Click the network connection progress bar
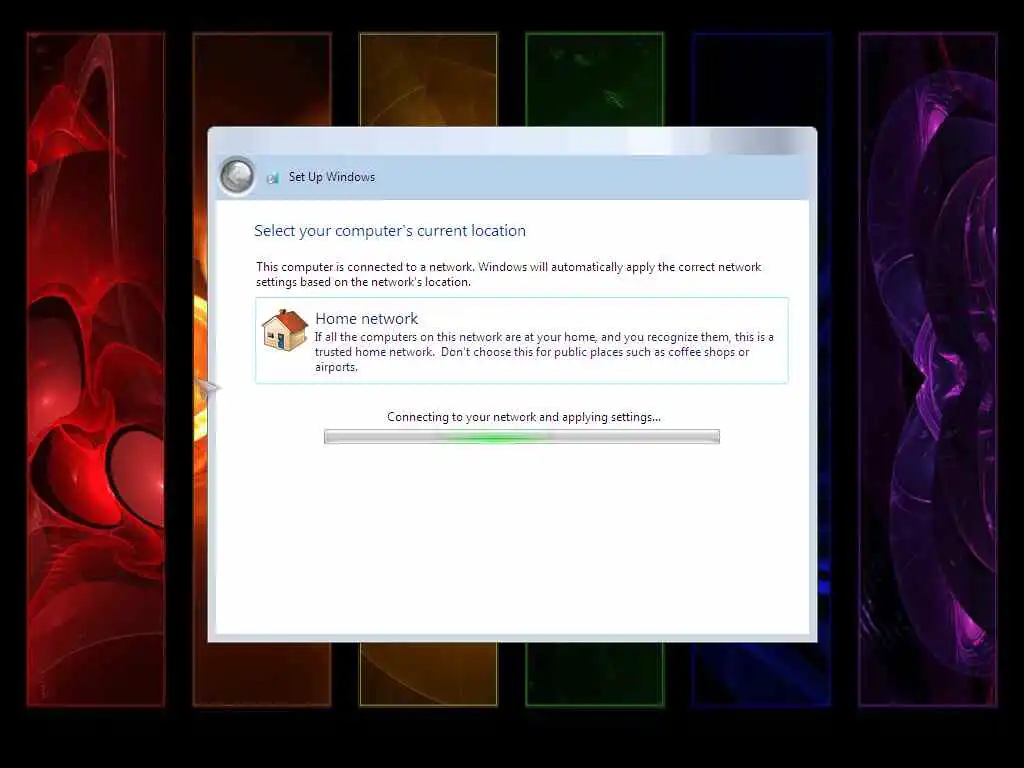This screenshot has width=1024, height=768. [x=522, y=437]
